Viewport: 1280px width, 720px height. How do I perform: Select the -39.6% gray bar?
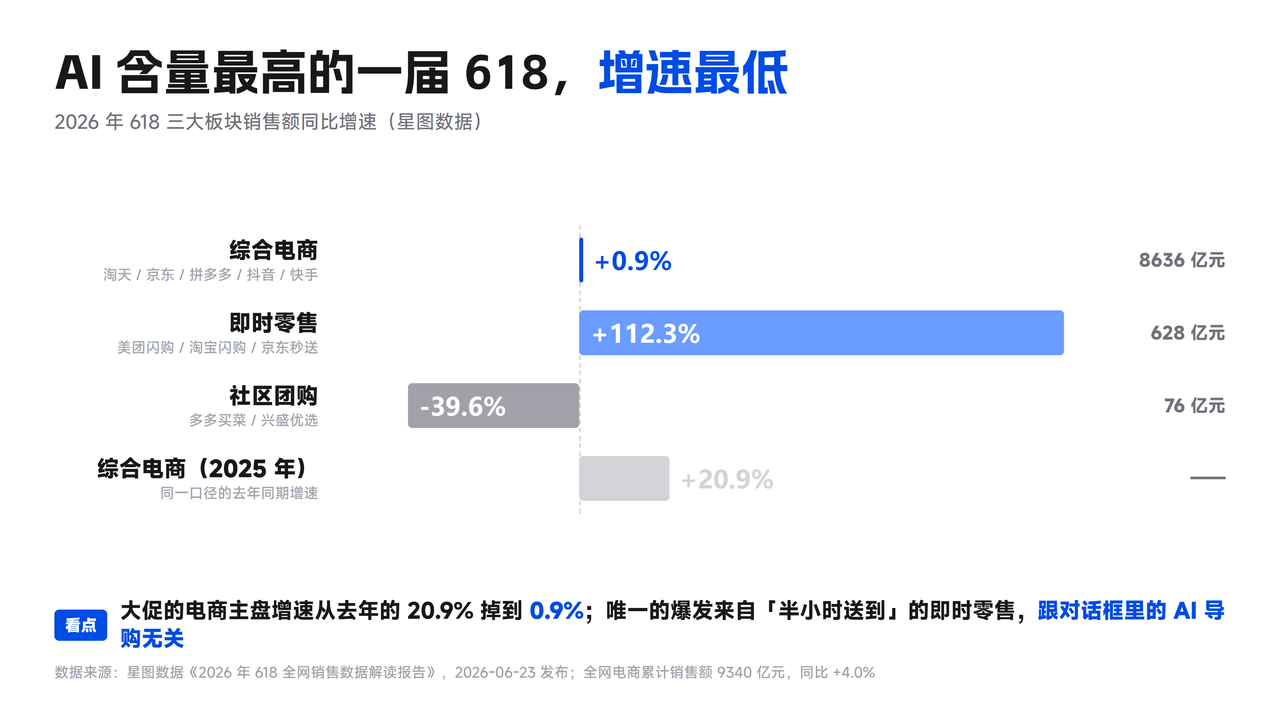tap(493, 406)
